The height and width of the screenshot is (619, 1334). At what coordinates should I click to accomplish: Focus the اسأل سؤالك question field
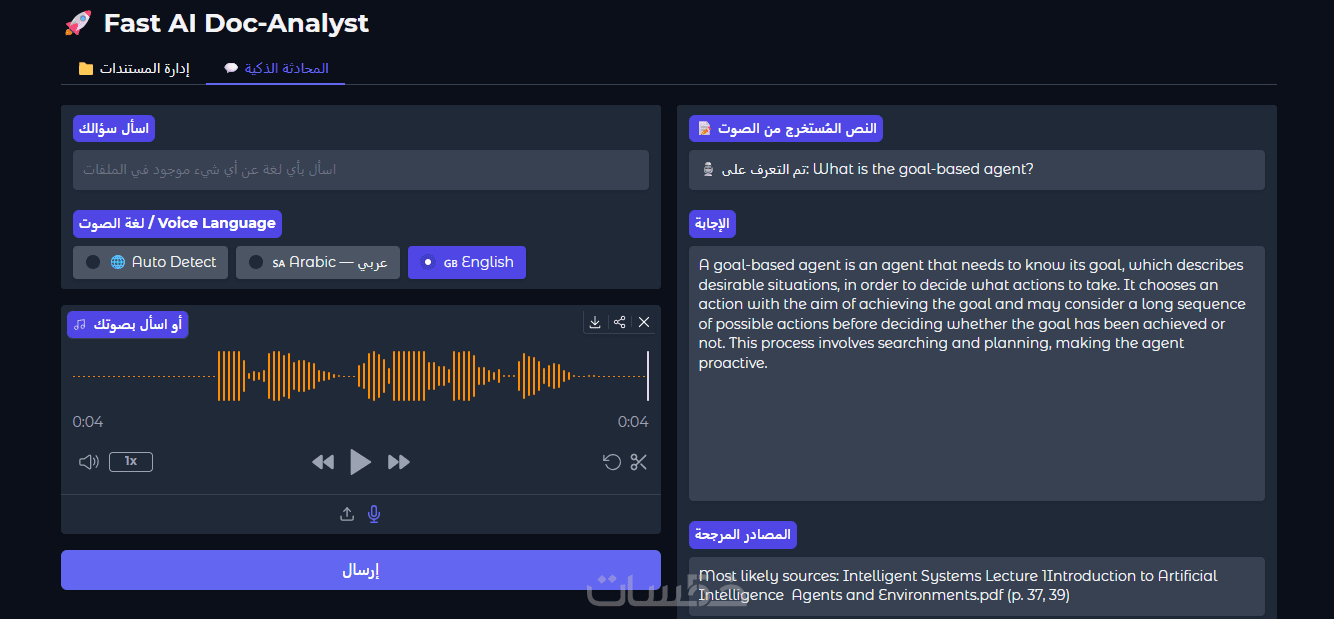(361, 170)
